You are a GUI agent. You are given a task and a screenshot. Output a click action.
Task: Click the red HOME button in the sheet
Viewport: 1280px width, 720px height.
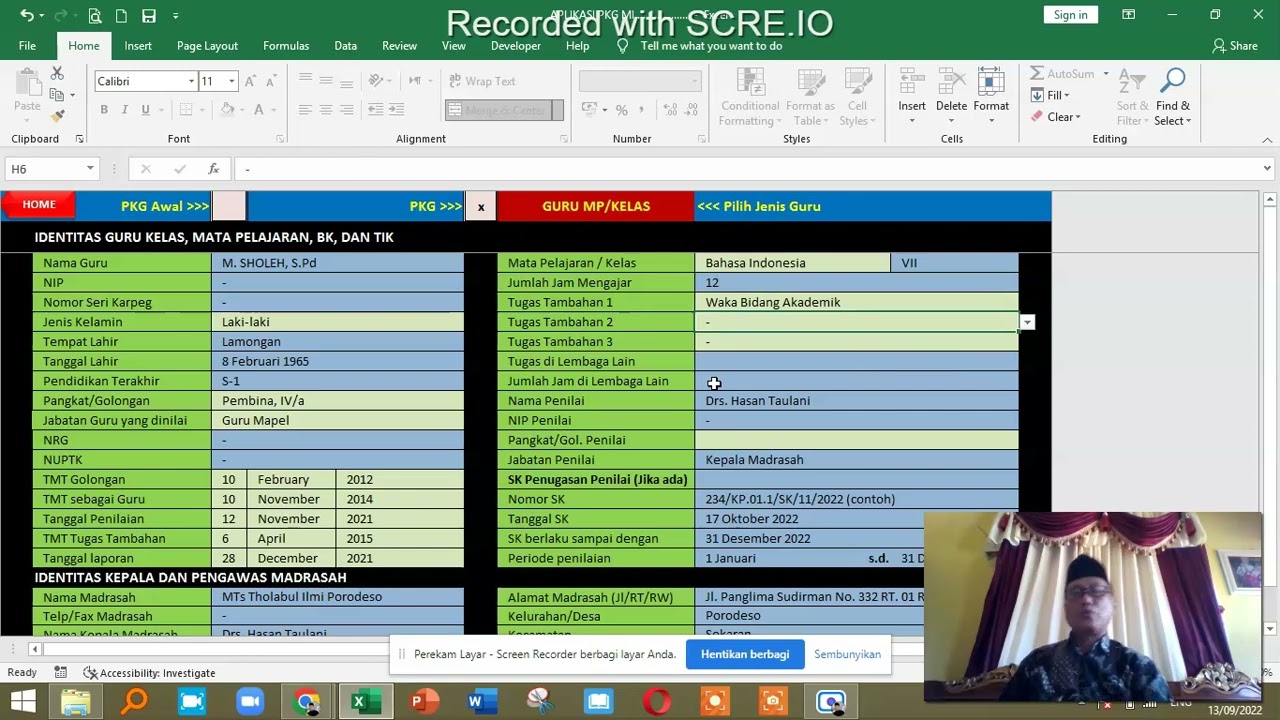39,205
